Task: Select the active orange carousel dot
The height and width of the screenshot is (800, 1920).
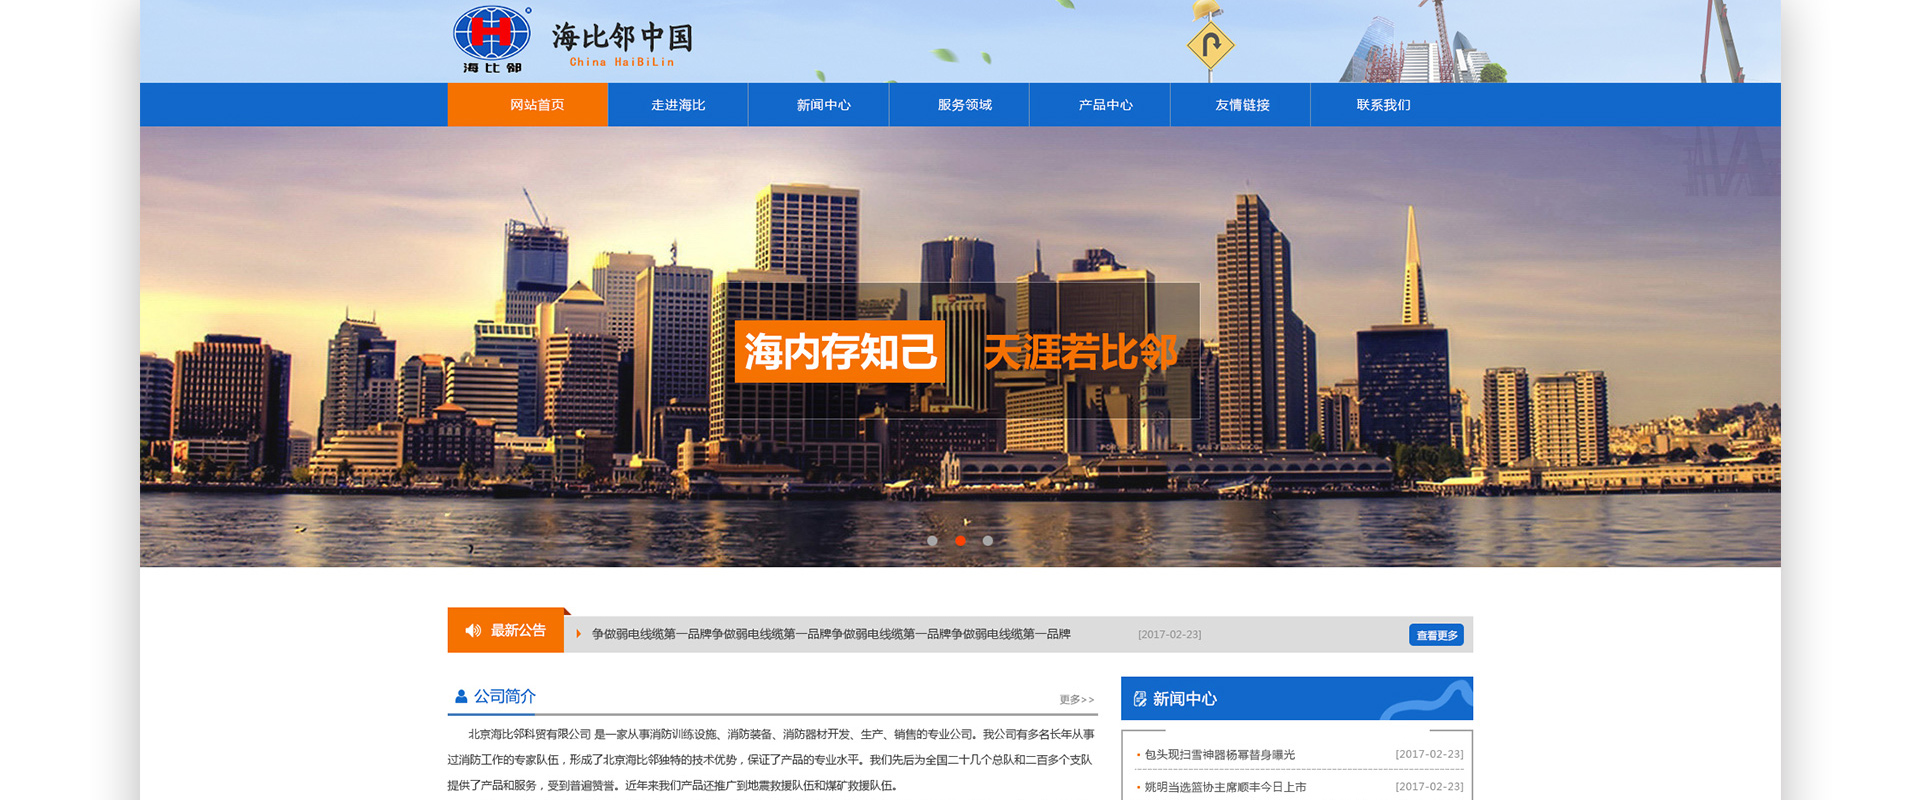Action: (960, 541)
